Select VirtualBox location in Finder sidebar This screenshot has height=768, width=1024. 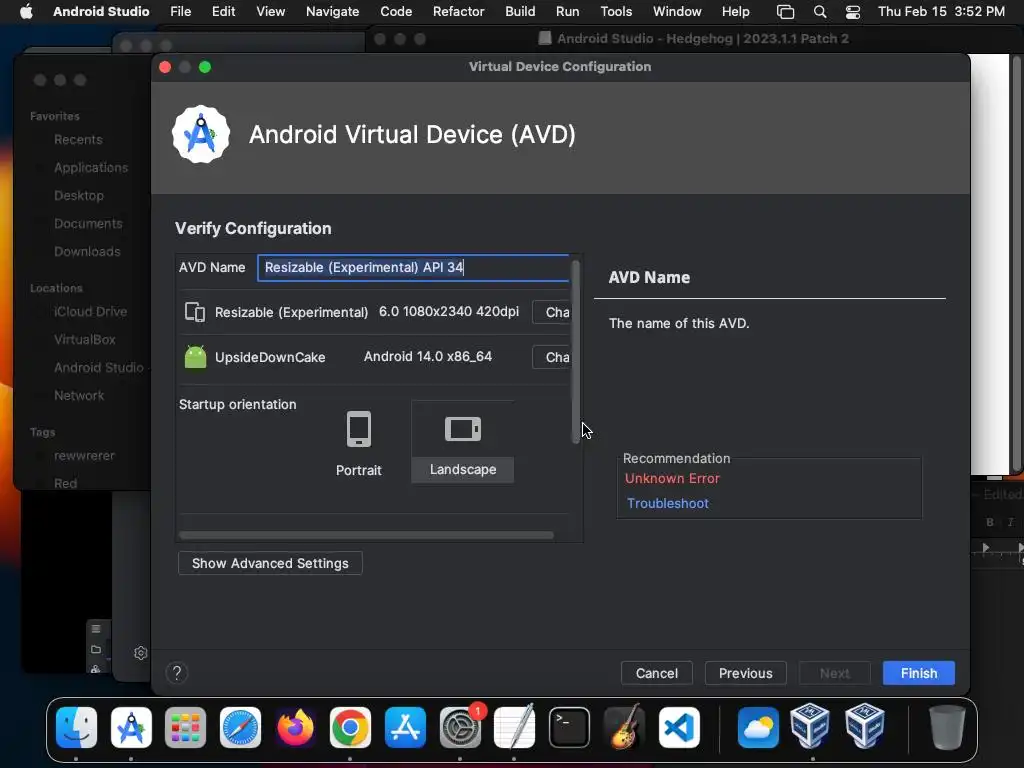tap(85, 340)
